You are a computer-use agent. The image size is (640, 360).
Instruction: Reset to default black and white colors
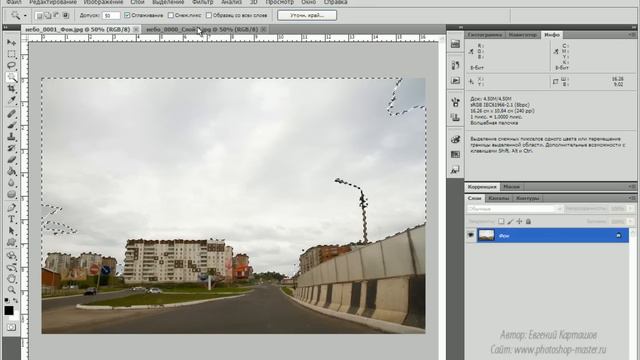point(7,300)
